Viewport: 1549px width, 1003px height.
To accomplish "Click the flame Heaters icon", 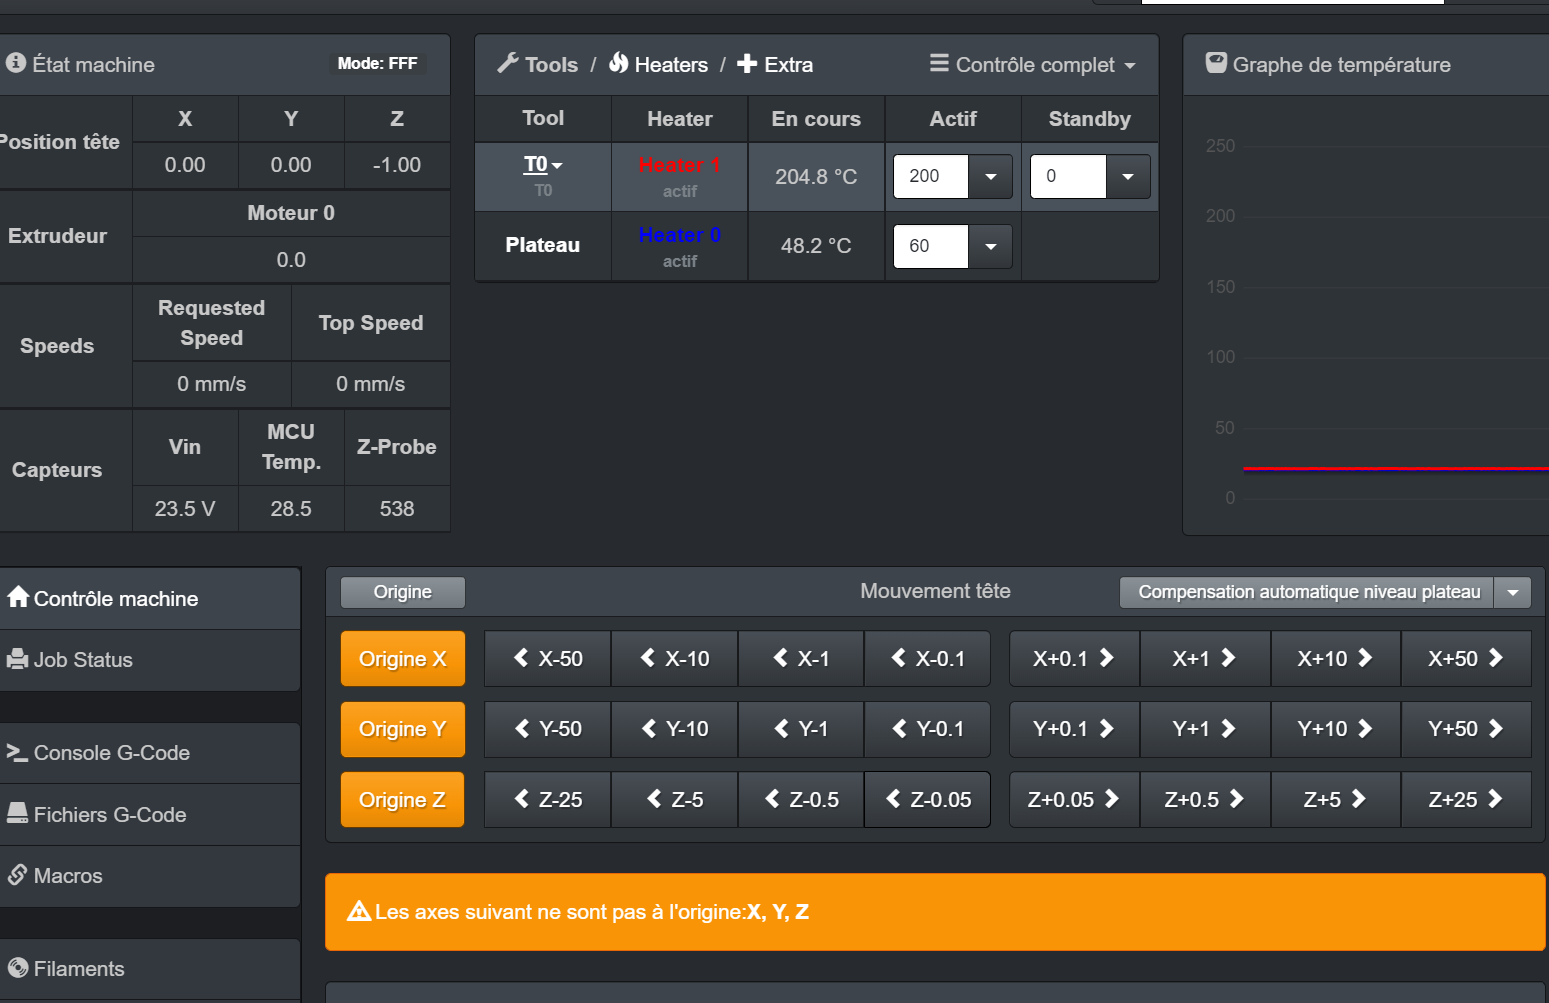I will pyautogui.click(x=619, y=63).
